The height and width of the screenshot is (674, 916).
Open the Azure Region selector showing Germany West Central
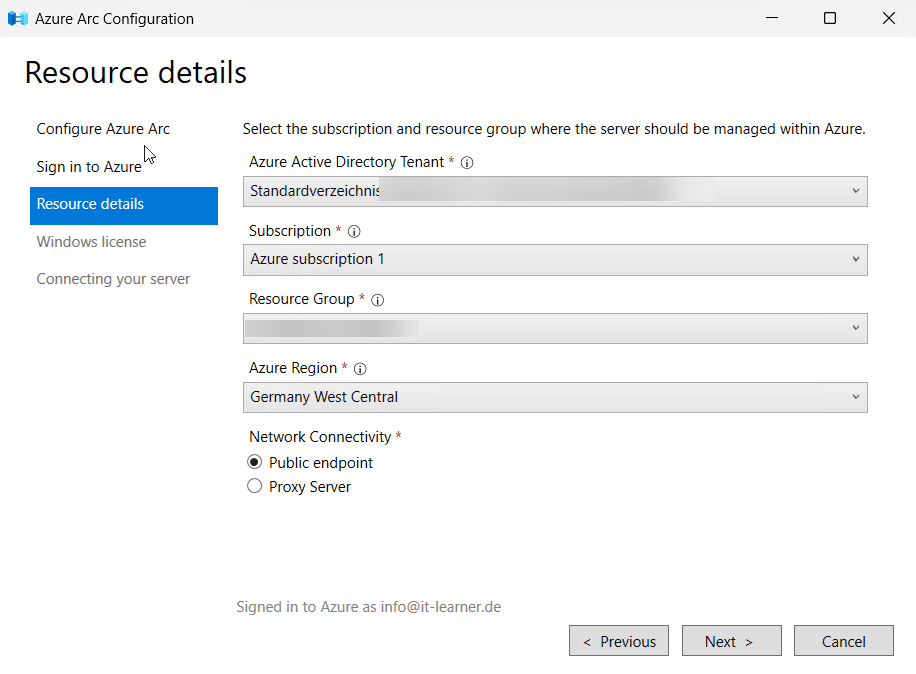pyautogui.click(x=555, y=397)
